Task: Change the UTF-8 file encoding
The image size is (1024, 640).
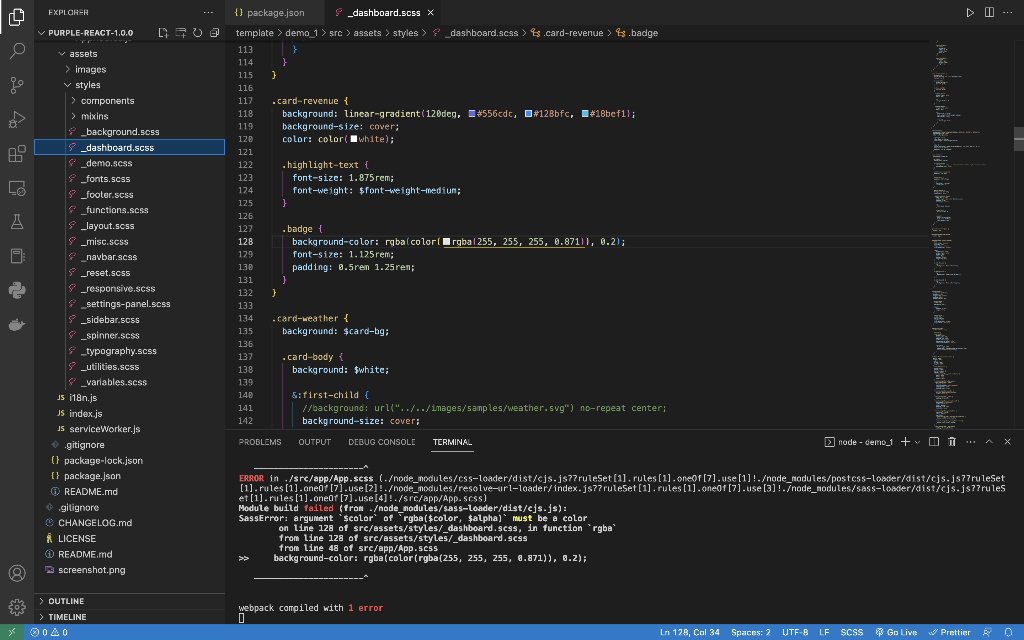Action: point(795,632)
